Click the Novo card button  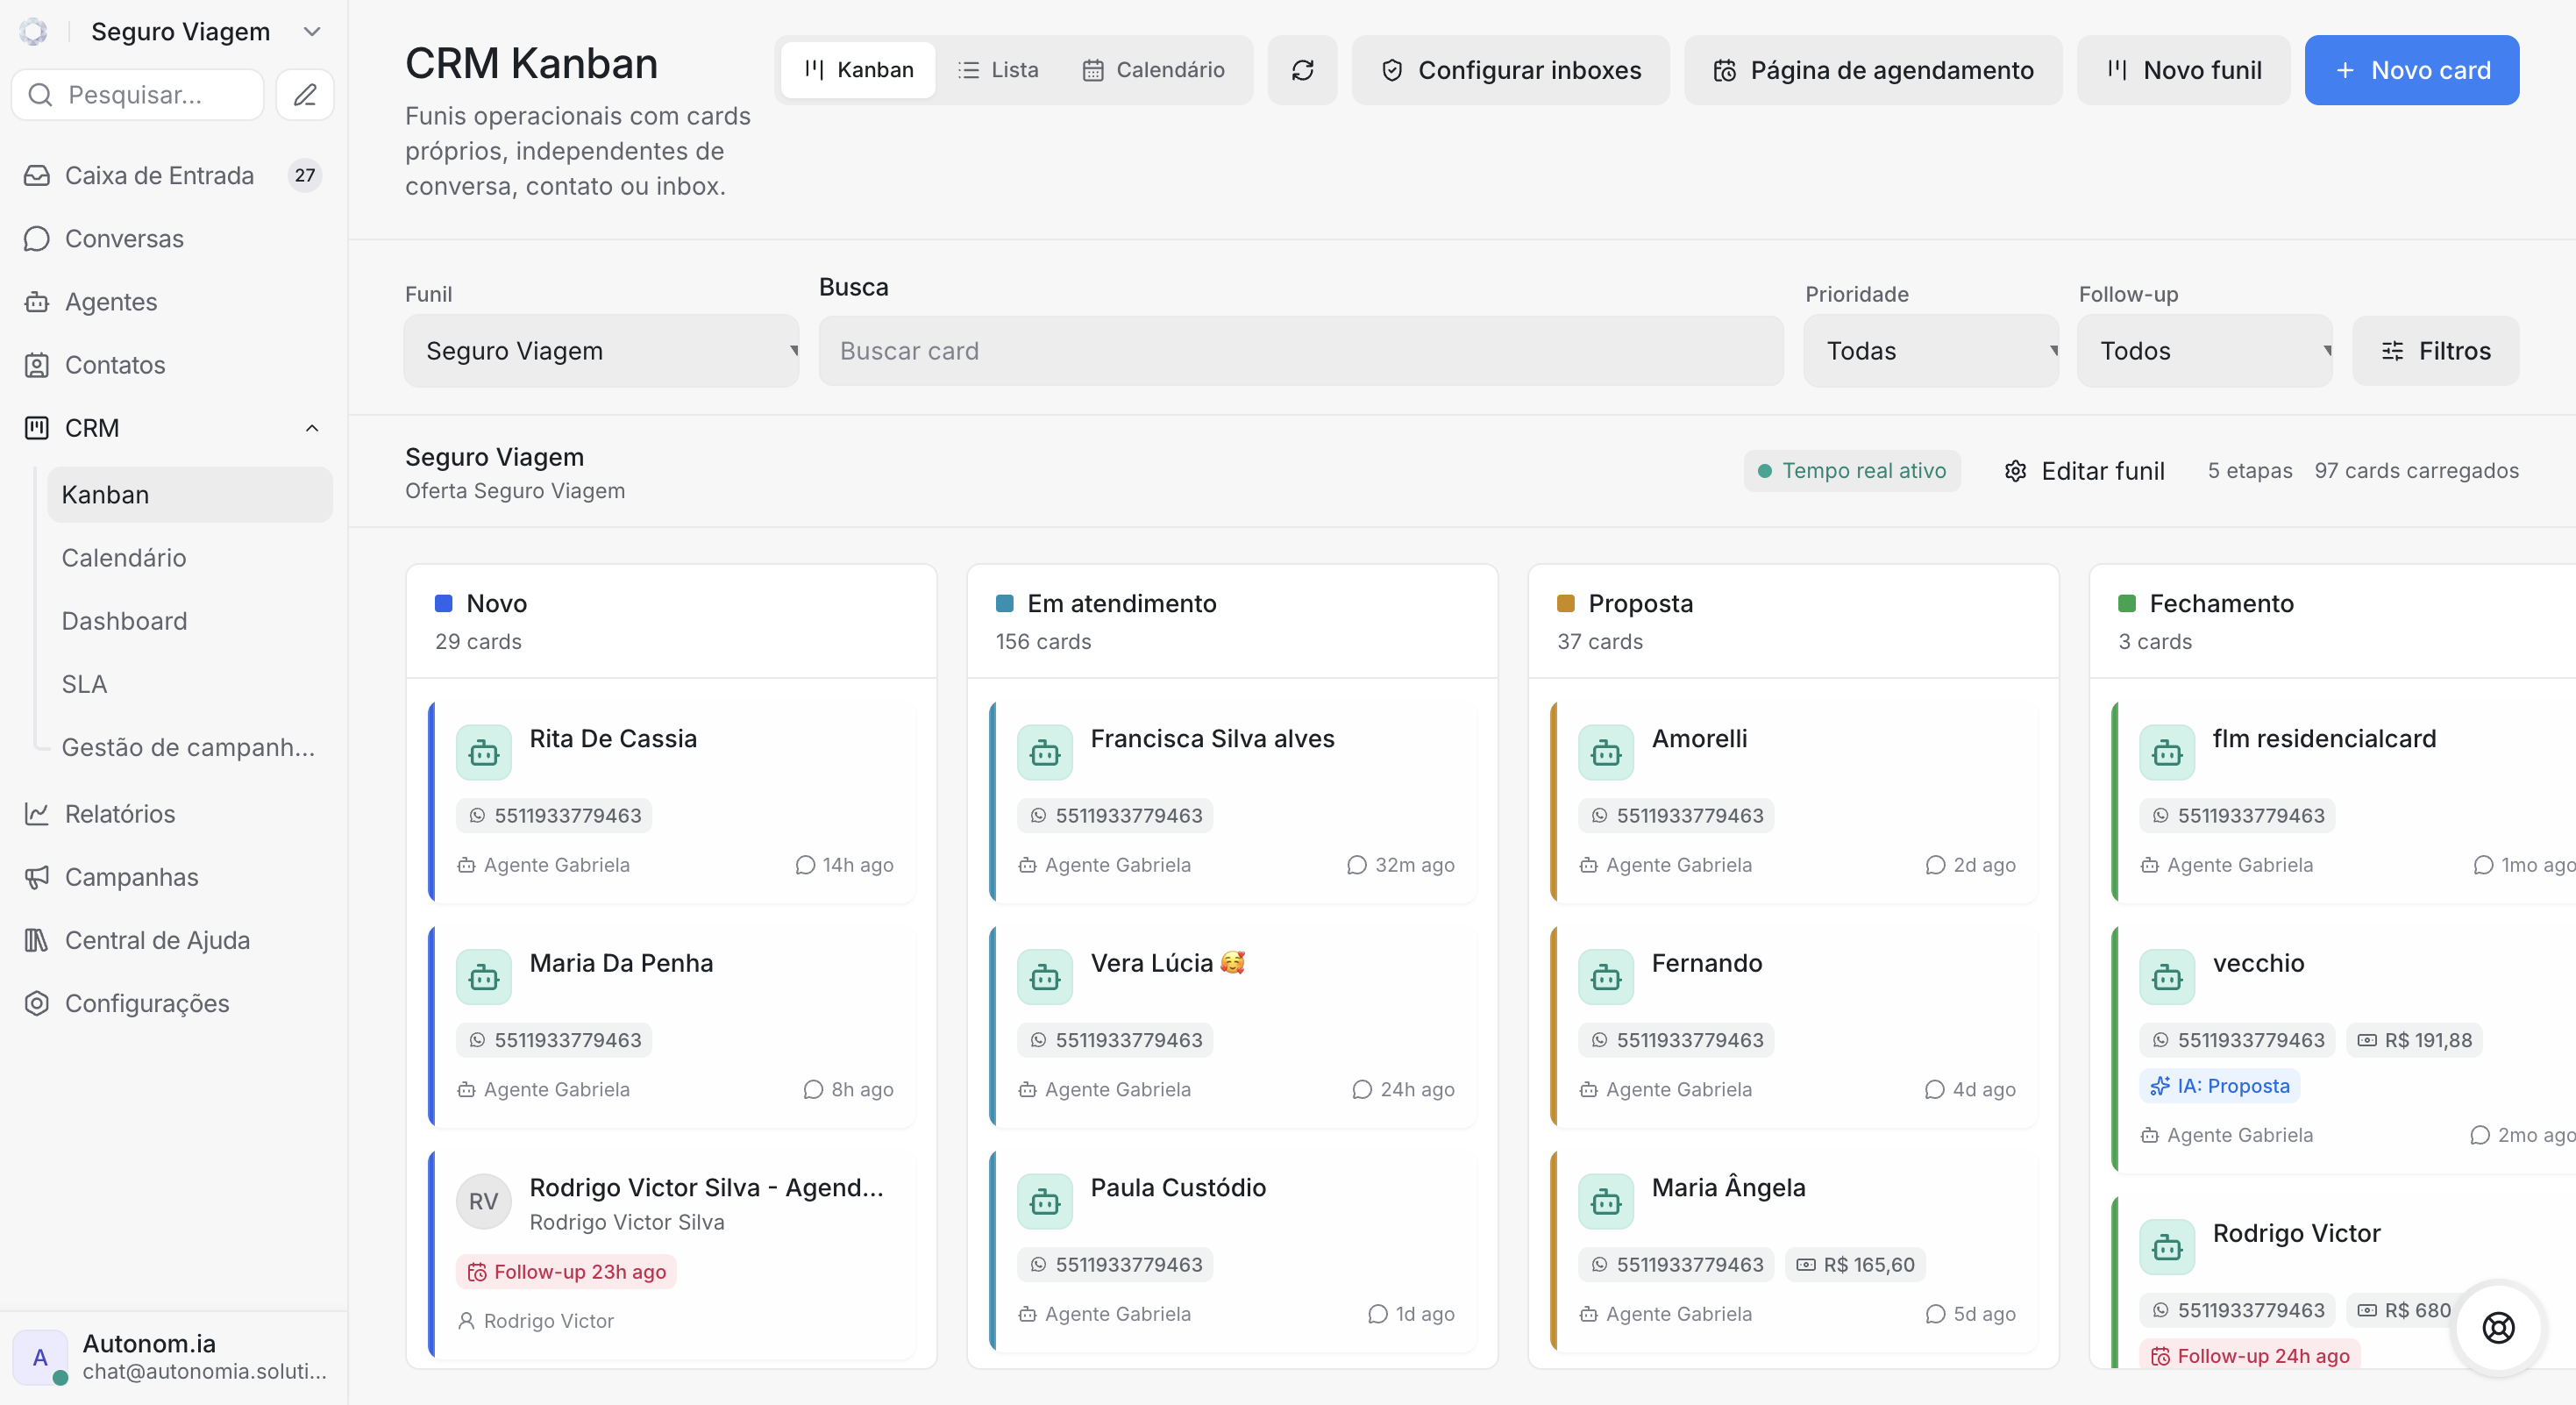click(2411, 70)
